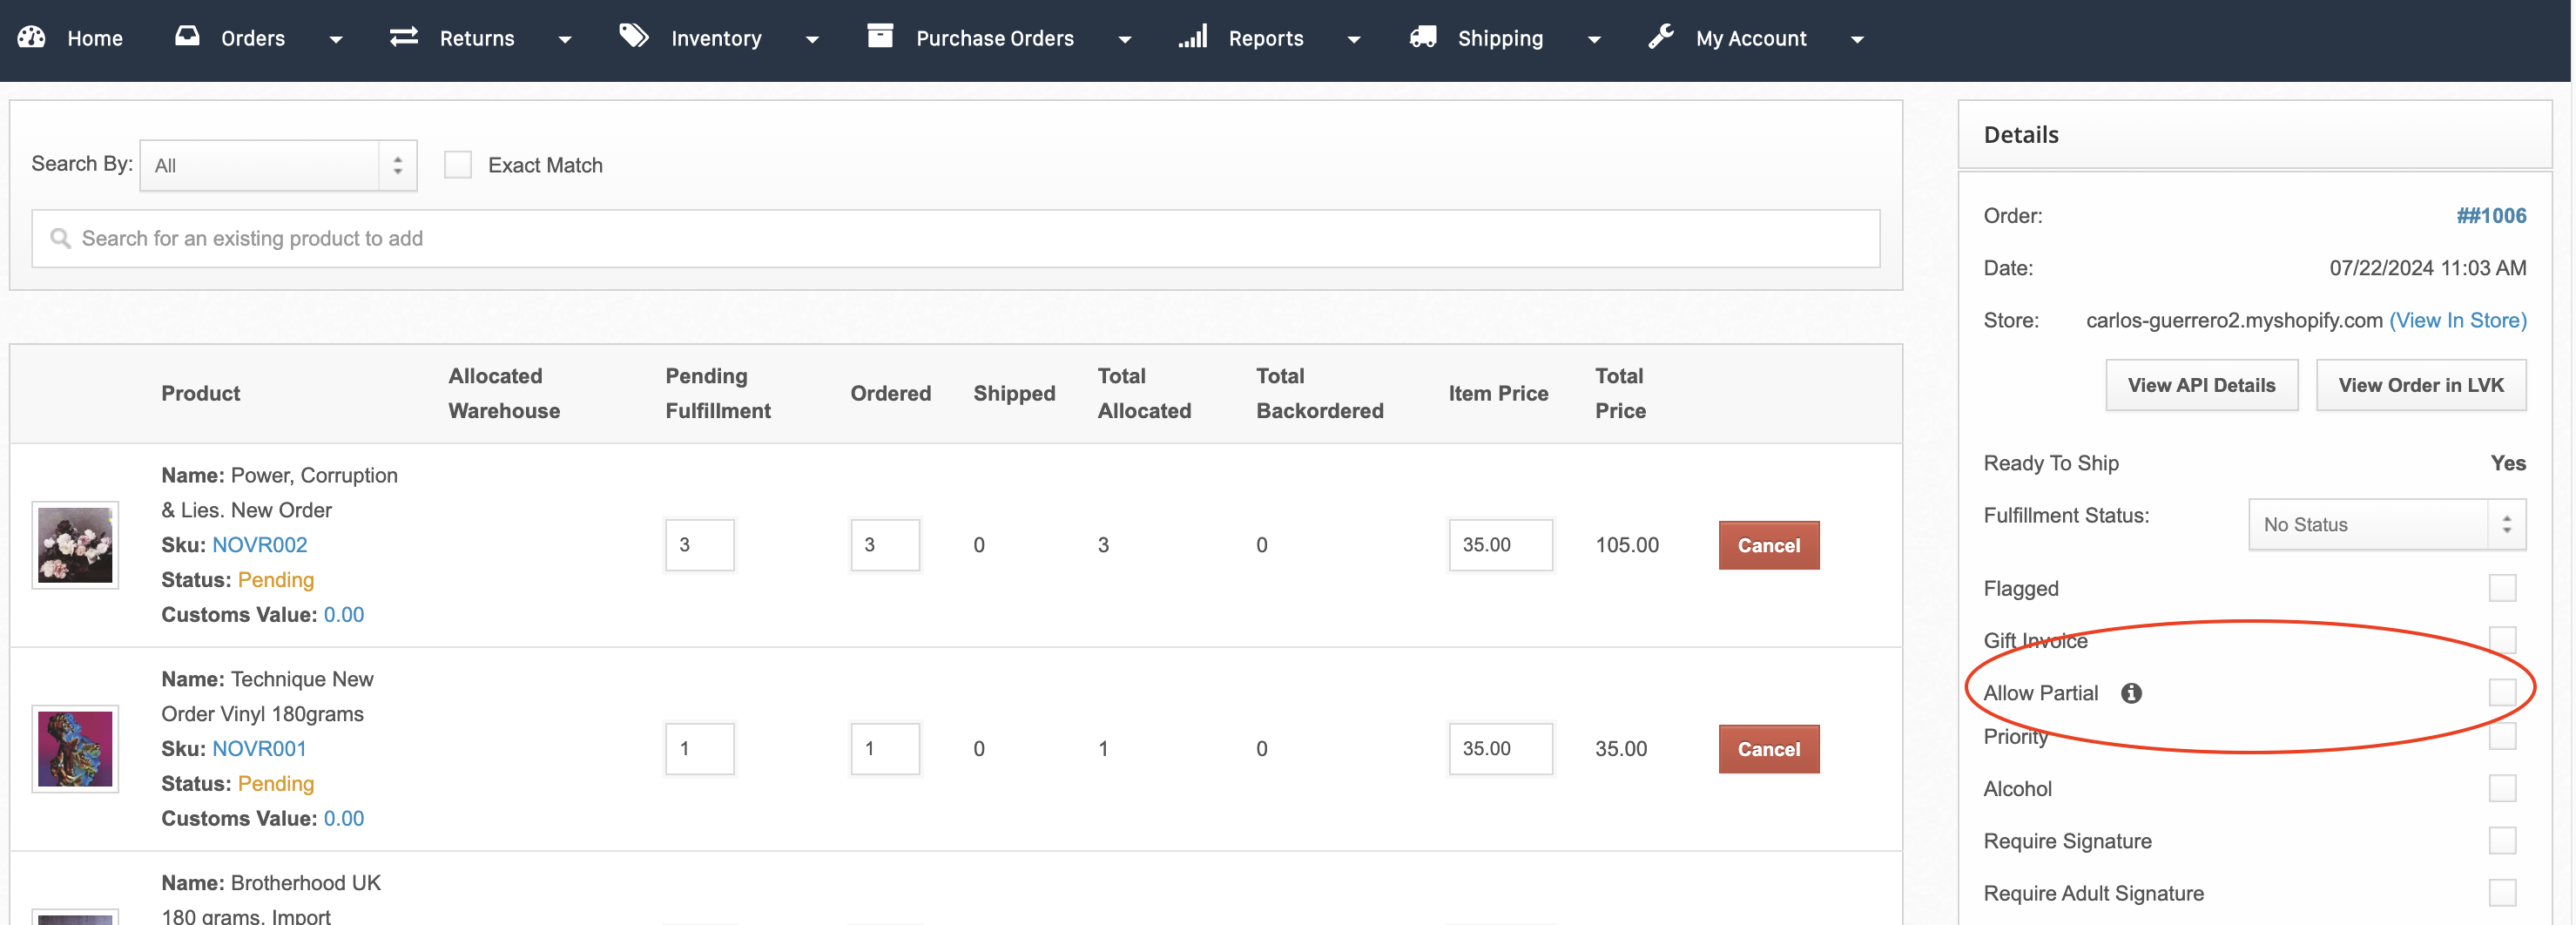
Task: Click the Orders inbox tray icon
Action: coord(187,37)
